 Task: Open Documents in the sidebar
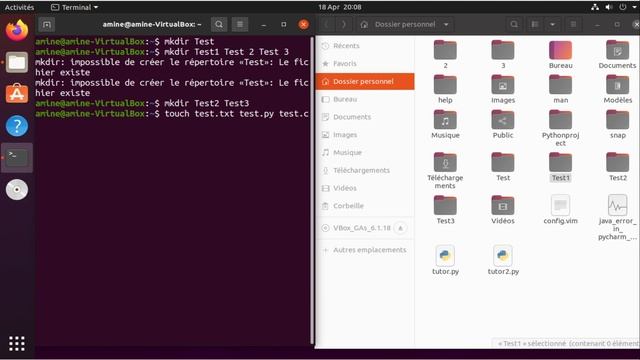365,117
